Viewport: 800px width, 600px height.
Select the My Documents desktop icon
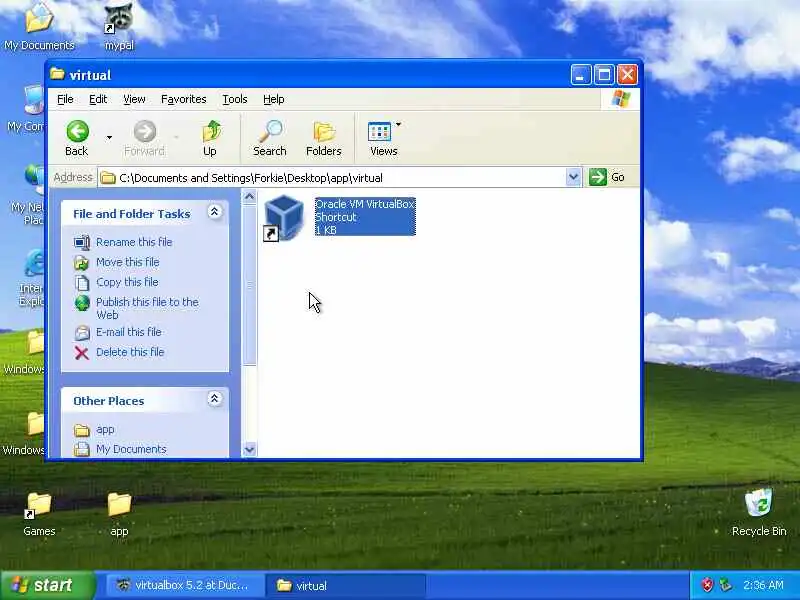39,27
